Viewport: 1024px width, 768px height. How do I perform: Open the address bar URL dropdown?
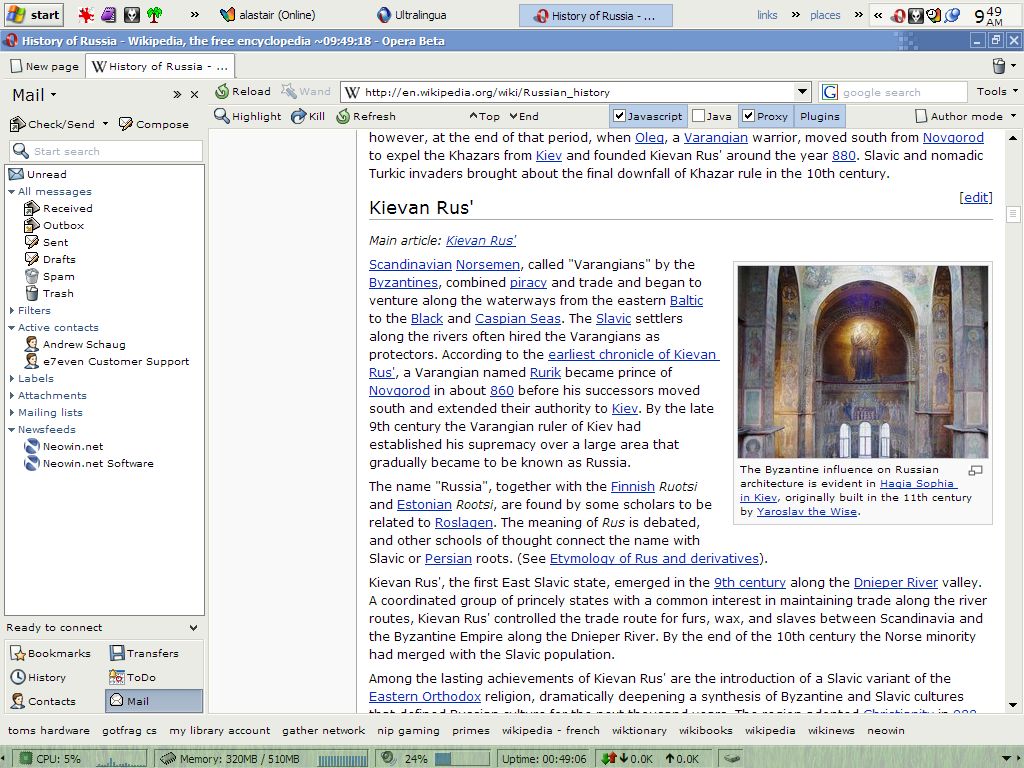pyautogui.click(x=803, y=92)
